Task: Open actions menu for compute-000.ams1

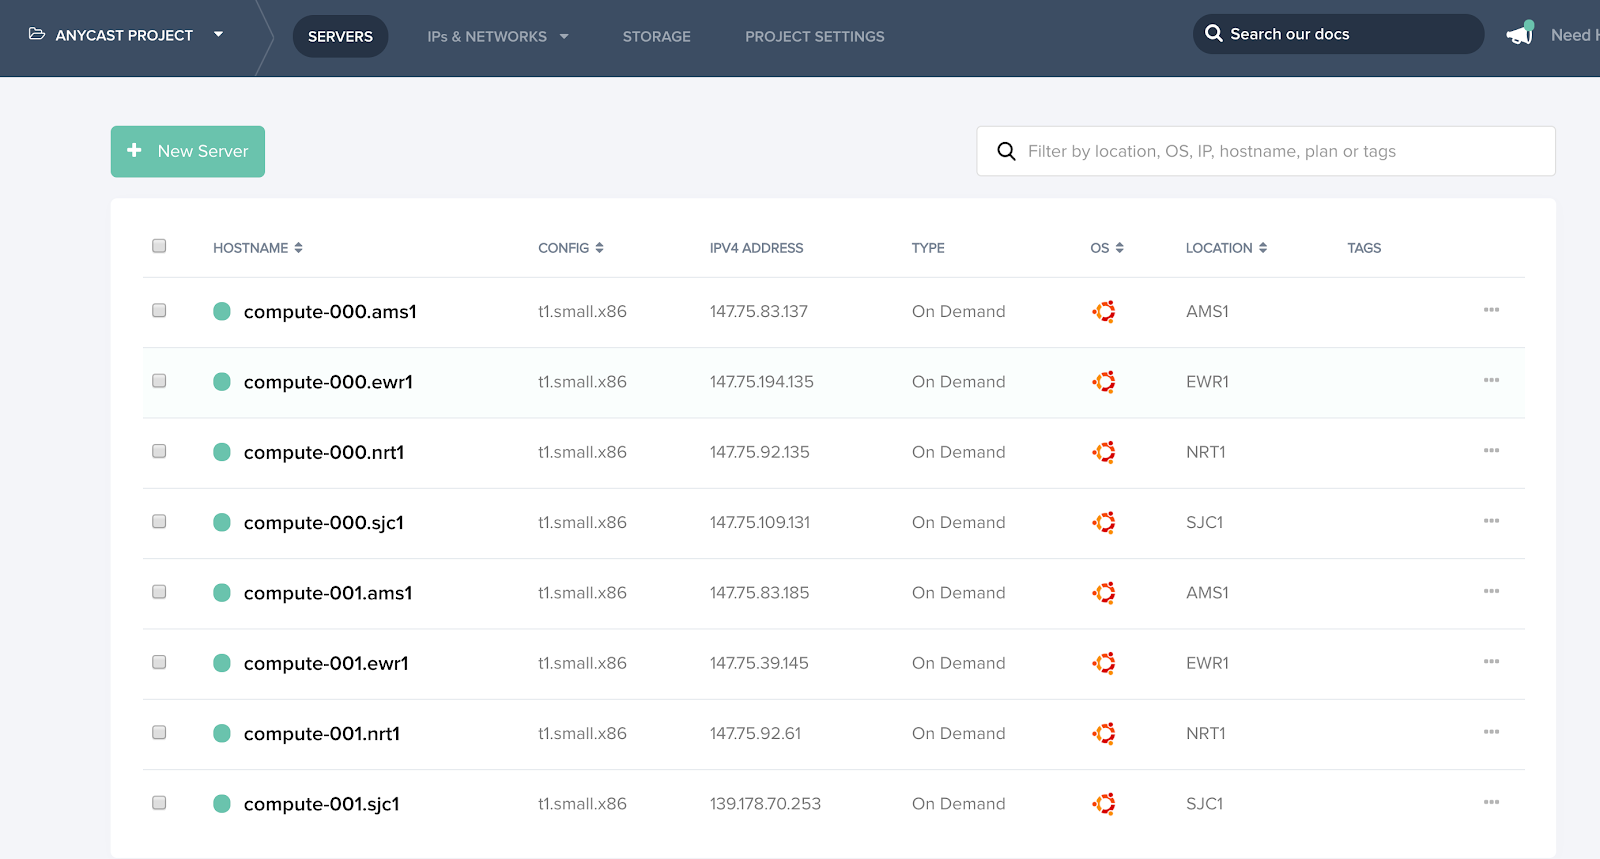Action: [1491, 310]
